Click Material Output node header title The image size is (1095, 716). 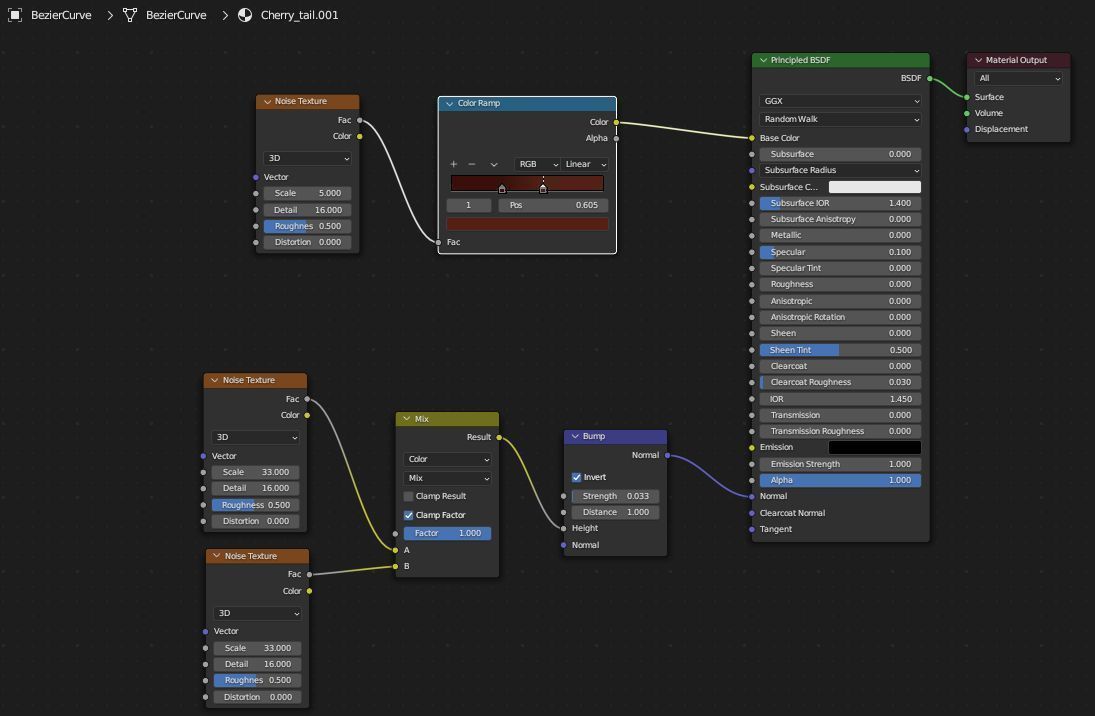1016,60
